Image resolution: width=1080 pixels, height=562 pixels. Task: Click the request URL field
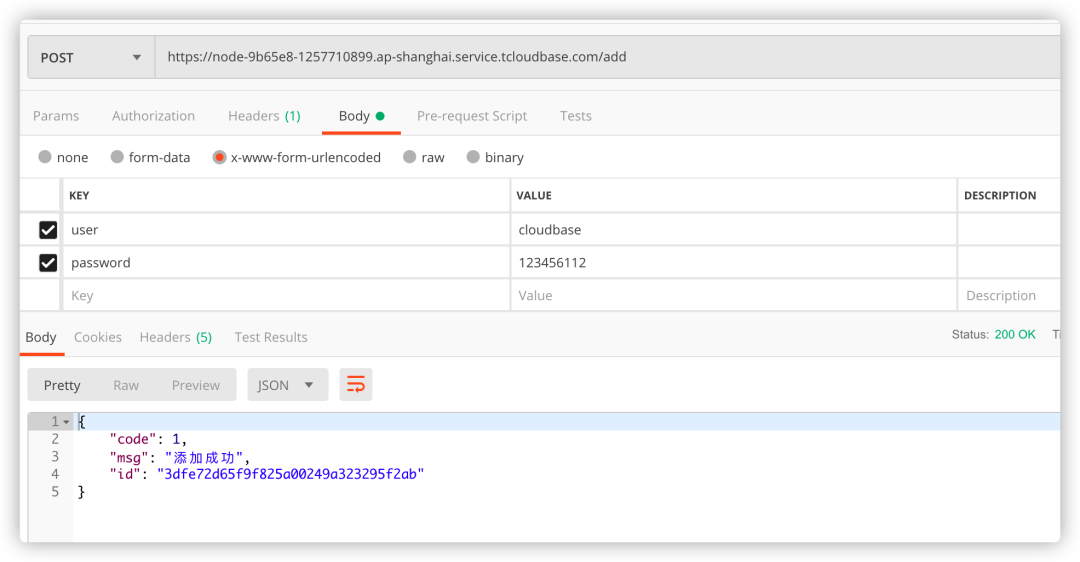[608, 57]
